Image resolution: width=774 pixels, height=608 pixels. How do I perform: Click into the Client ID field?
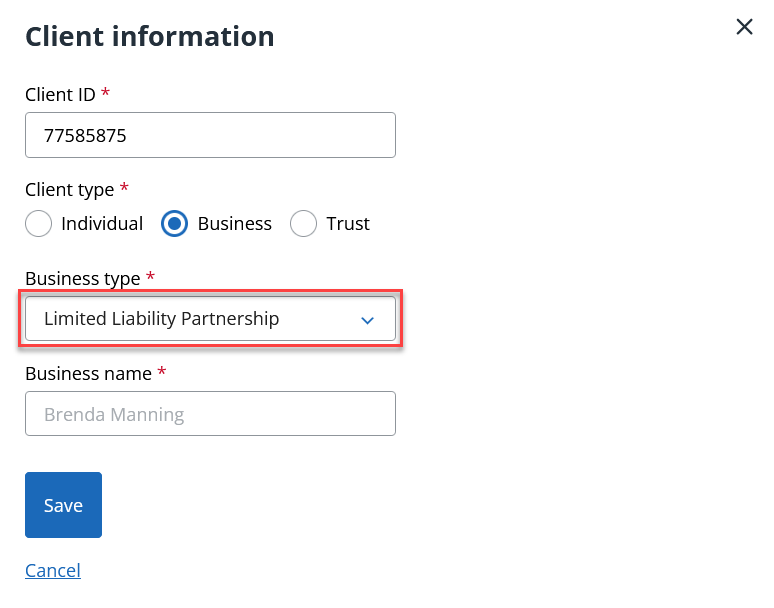coord(210,135)
